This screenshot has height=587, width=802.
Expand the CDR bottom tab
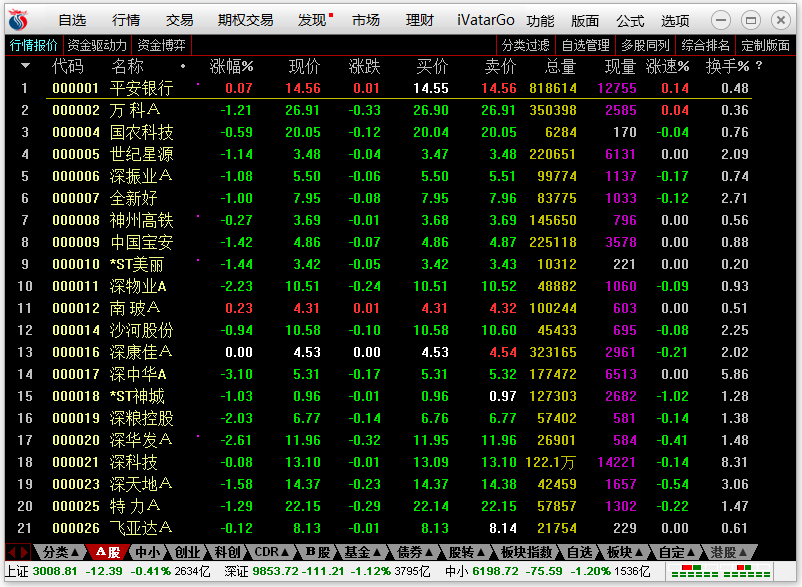[272, 552]
